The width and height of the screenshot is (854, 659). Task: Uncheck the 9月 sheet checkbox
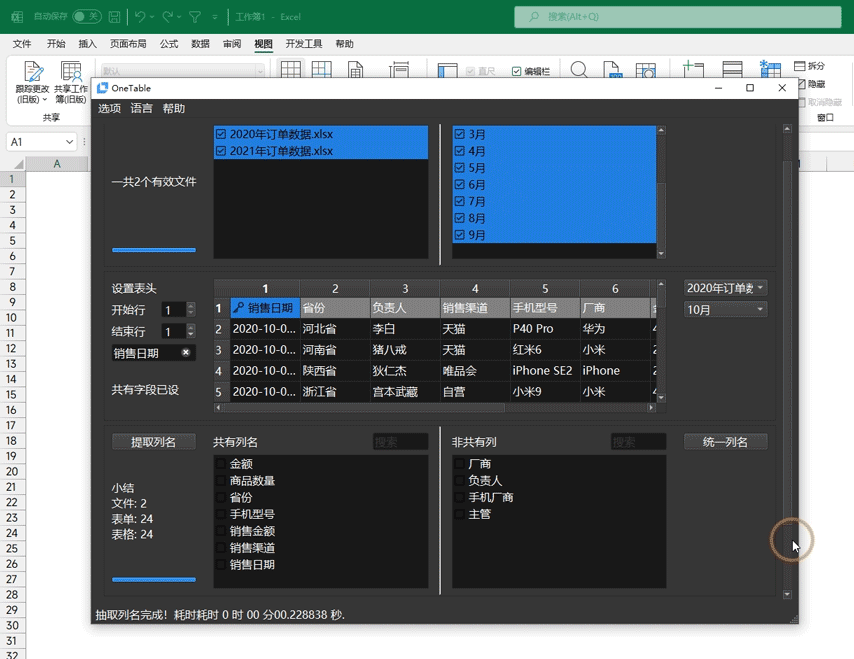point(459,235)
